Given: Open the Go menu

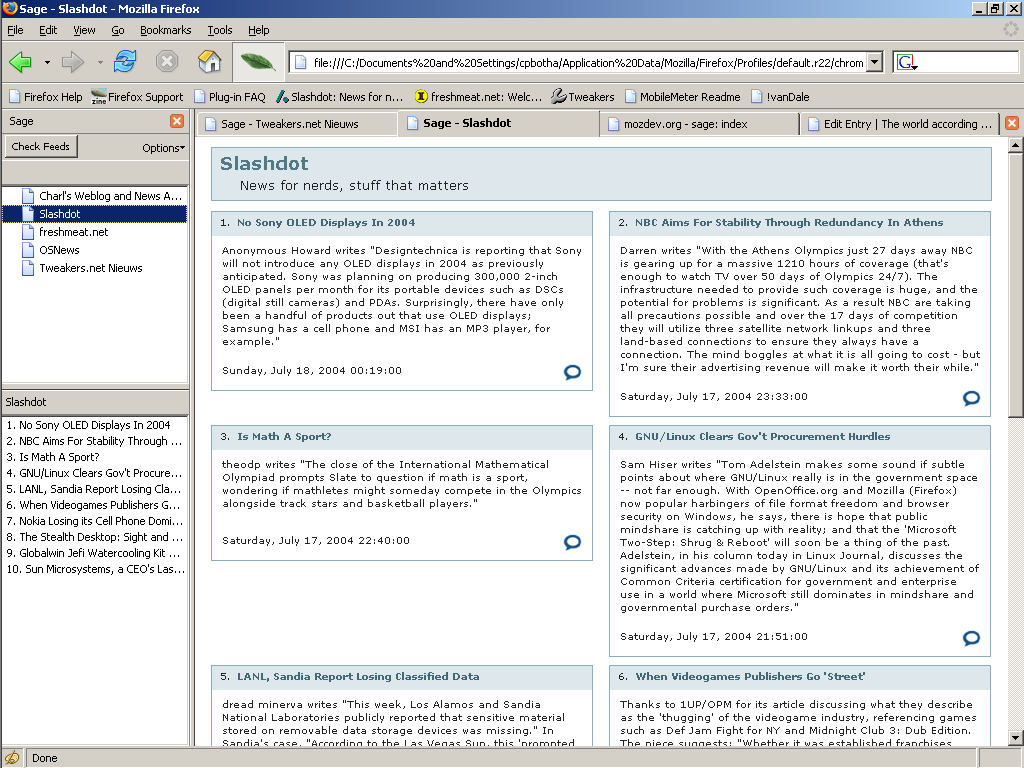Looking at the screenshot, I should click(118, 30).
